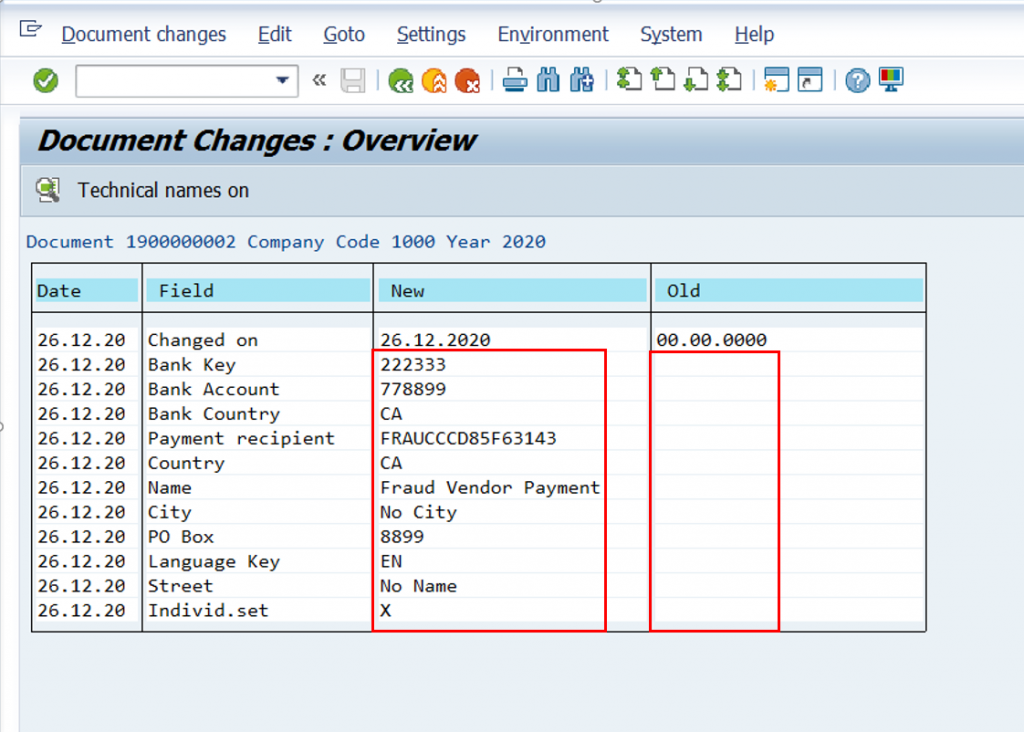Select the Field column header
The image size is (1024, 732).
pos(258,291)
